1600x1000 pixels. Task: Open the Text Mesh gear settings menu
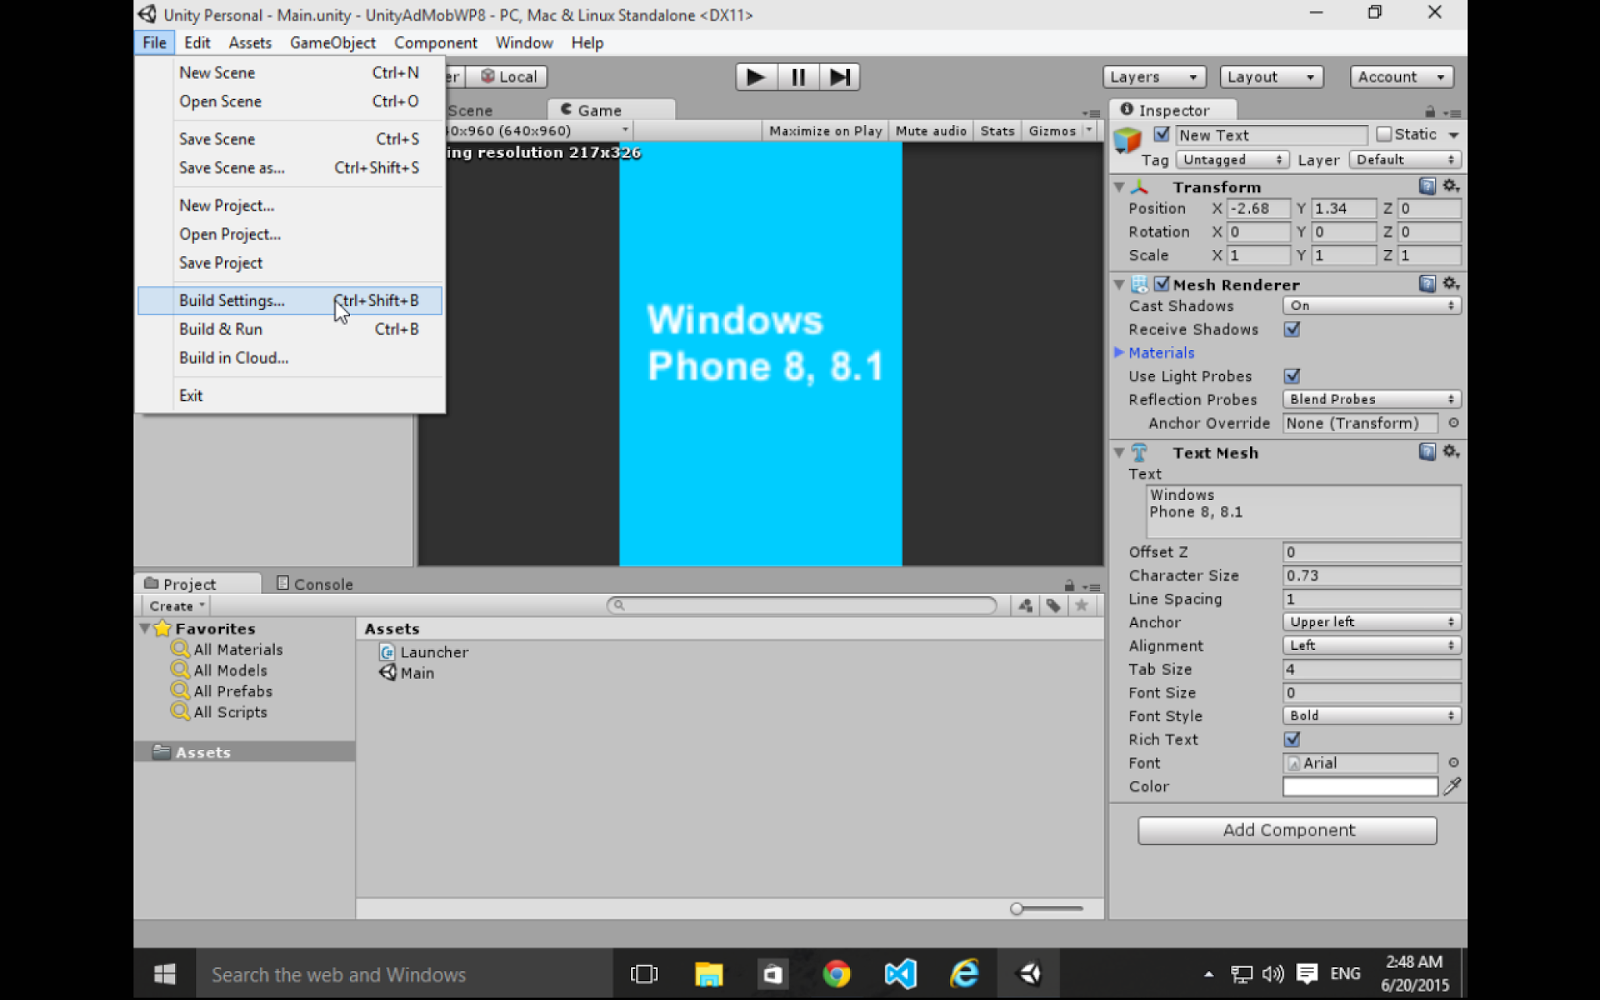1451,452
